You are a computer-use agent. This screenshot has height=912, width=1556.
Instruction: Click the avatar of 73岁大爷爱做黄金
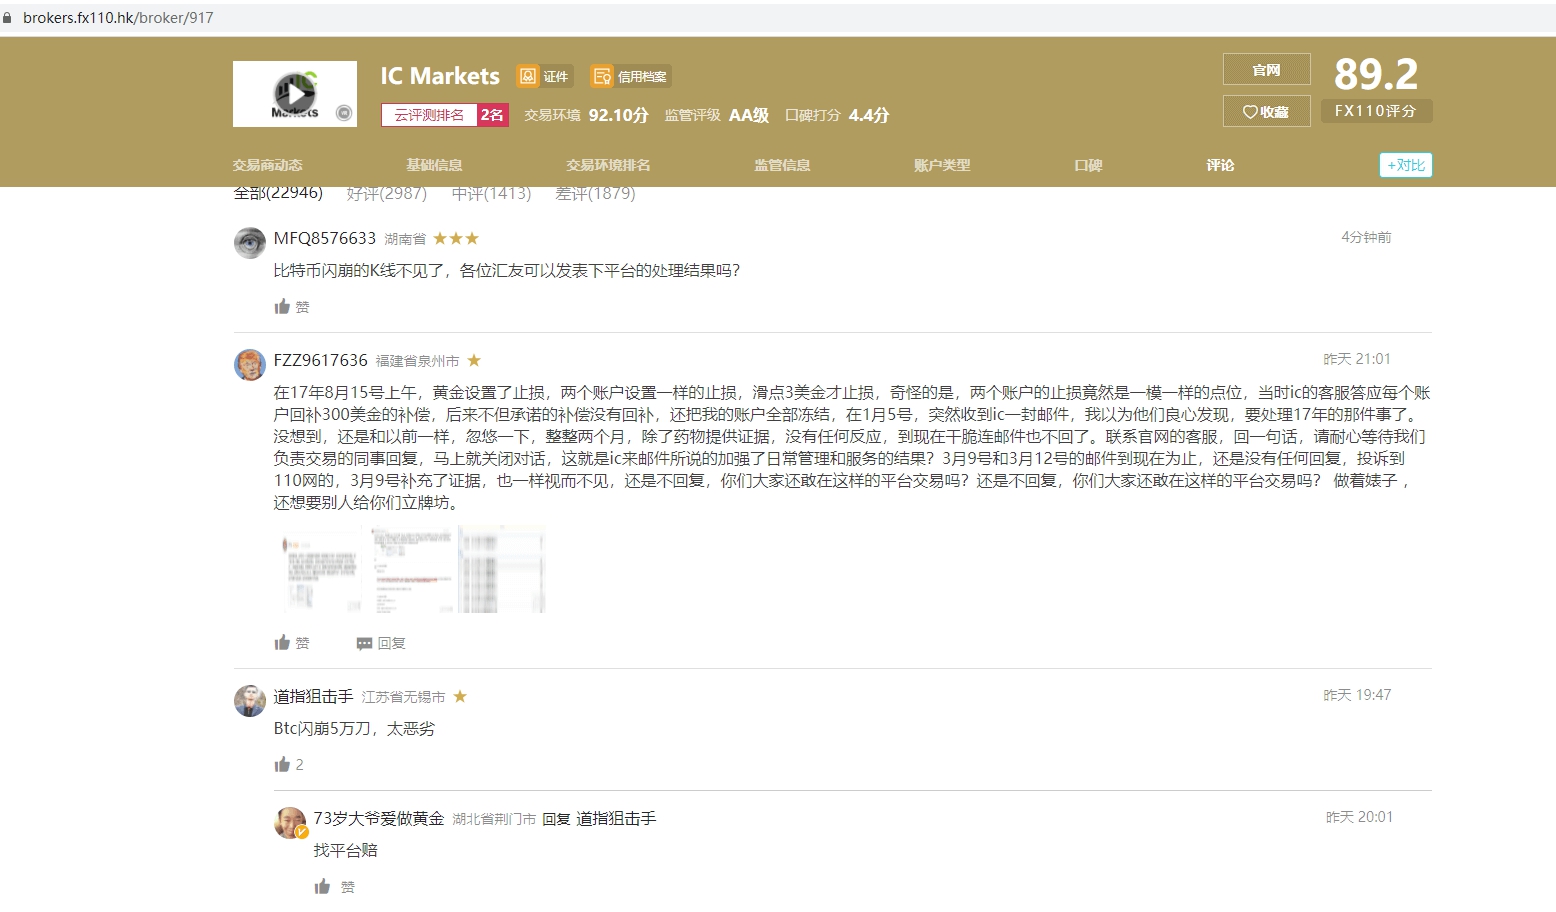click(x=290, y=823)
